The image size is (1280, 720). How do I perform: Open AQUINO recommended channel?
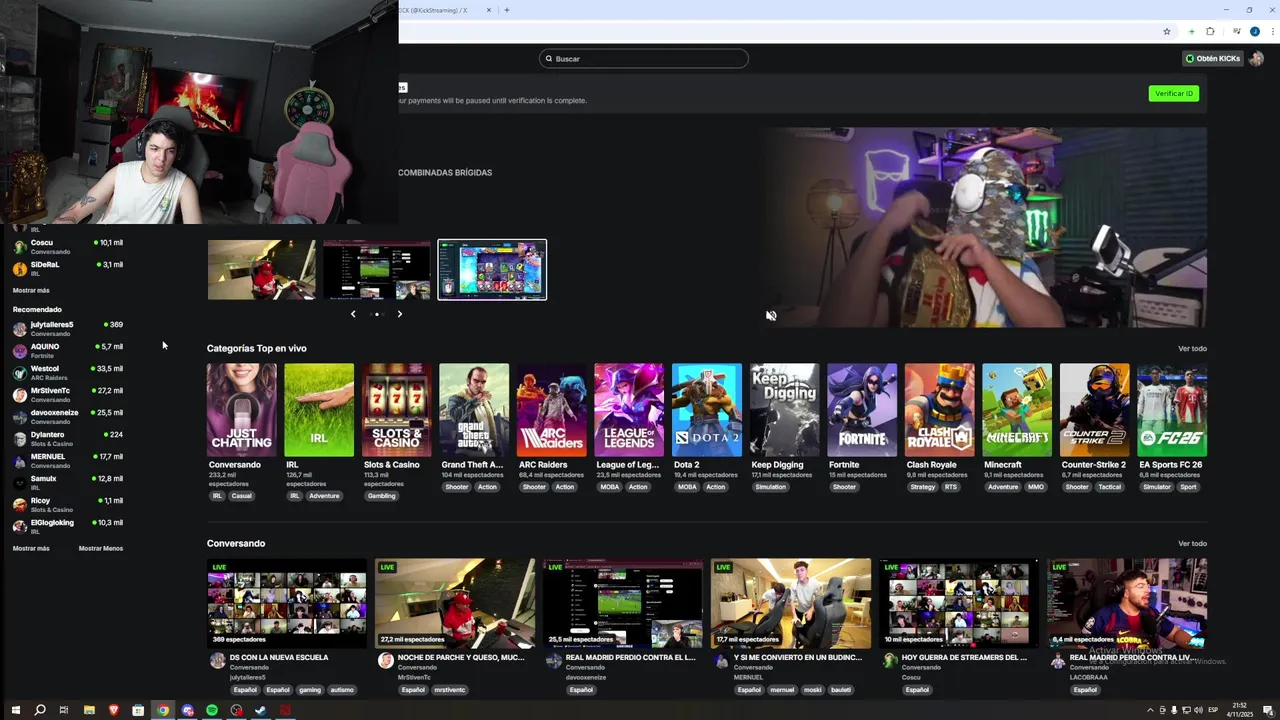(x=68, y=350)
